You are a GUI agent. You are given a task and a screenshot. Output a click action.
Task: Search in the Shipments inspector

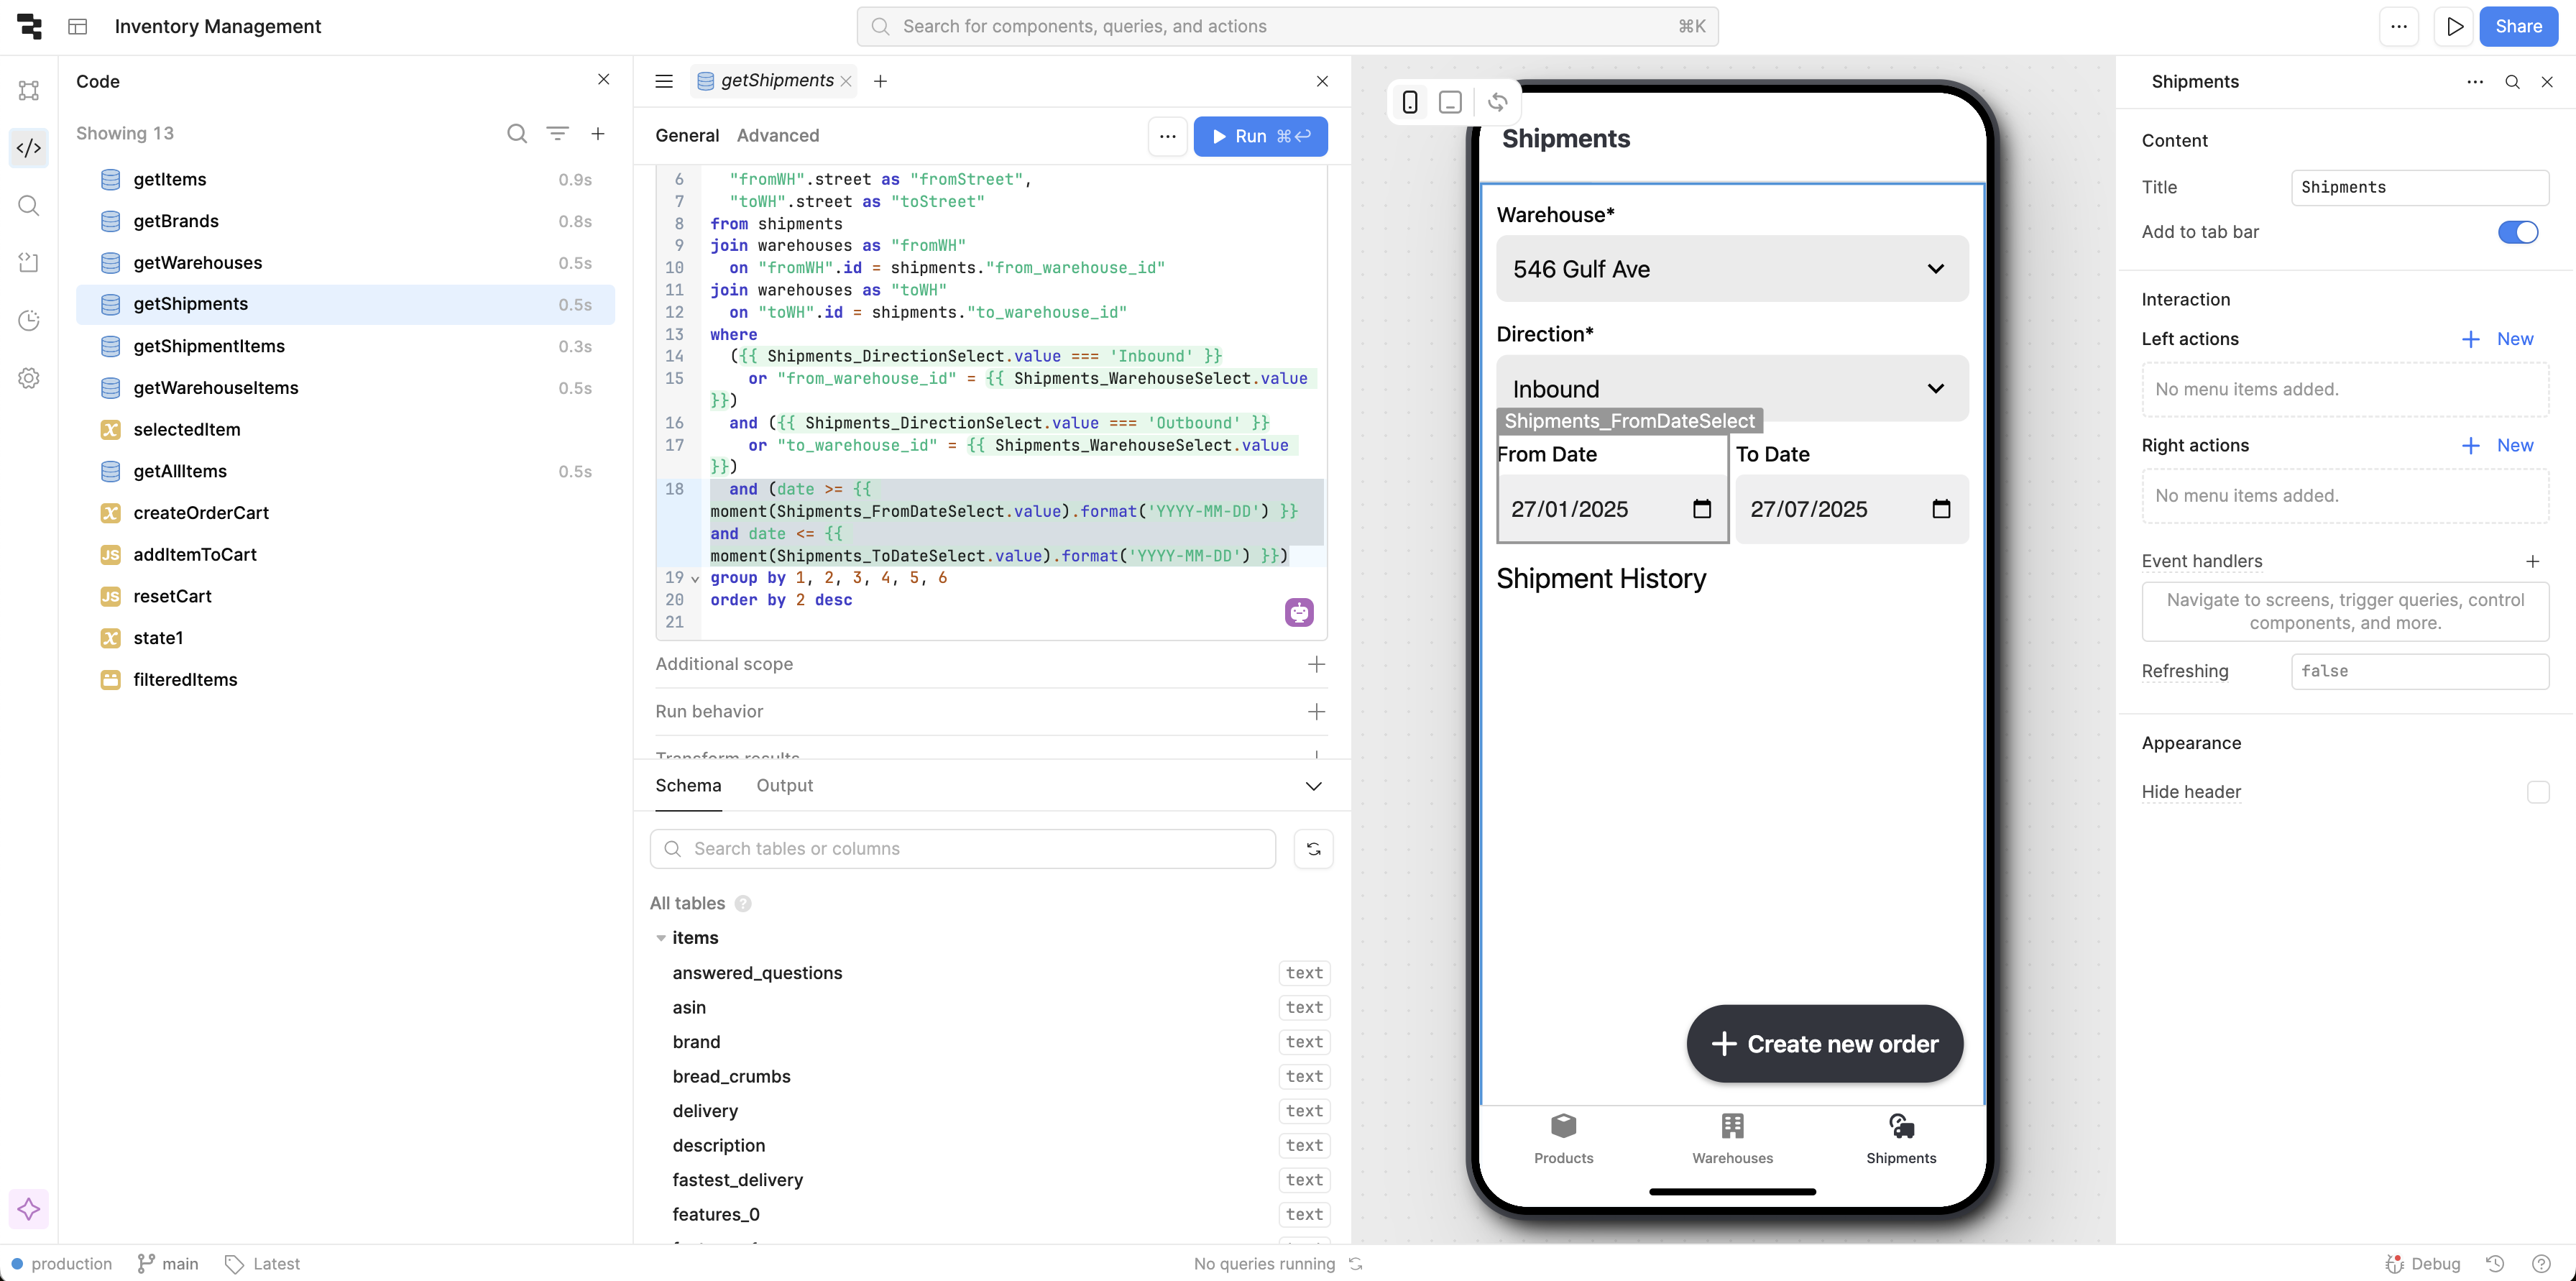tap(2512, 82)
